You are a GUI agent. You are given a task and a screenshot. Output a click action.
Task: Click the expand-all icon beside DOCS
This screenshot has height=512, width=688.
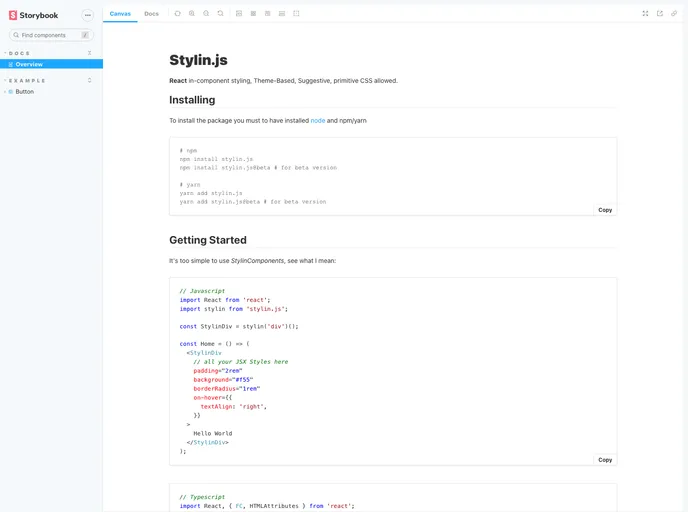90,53
